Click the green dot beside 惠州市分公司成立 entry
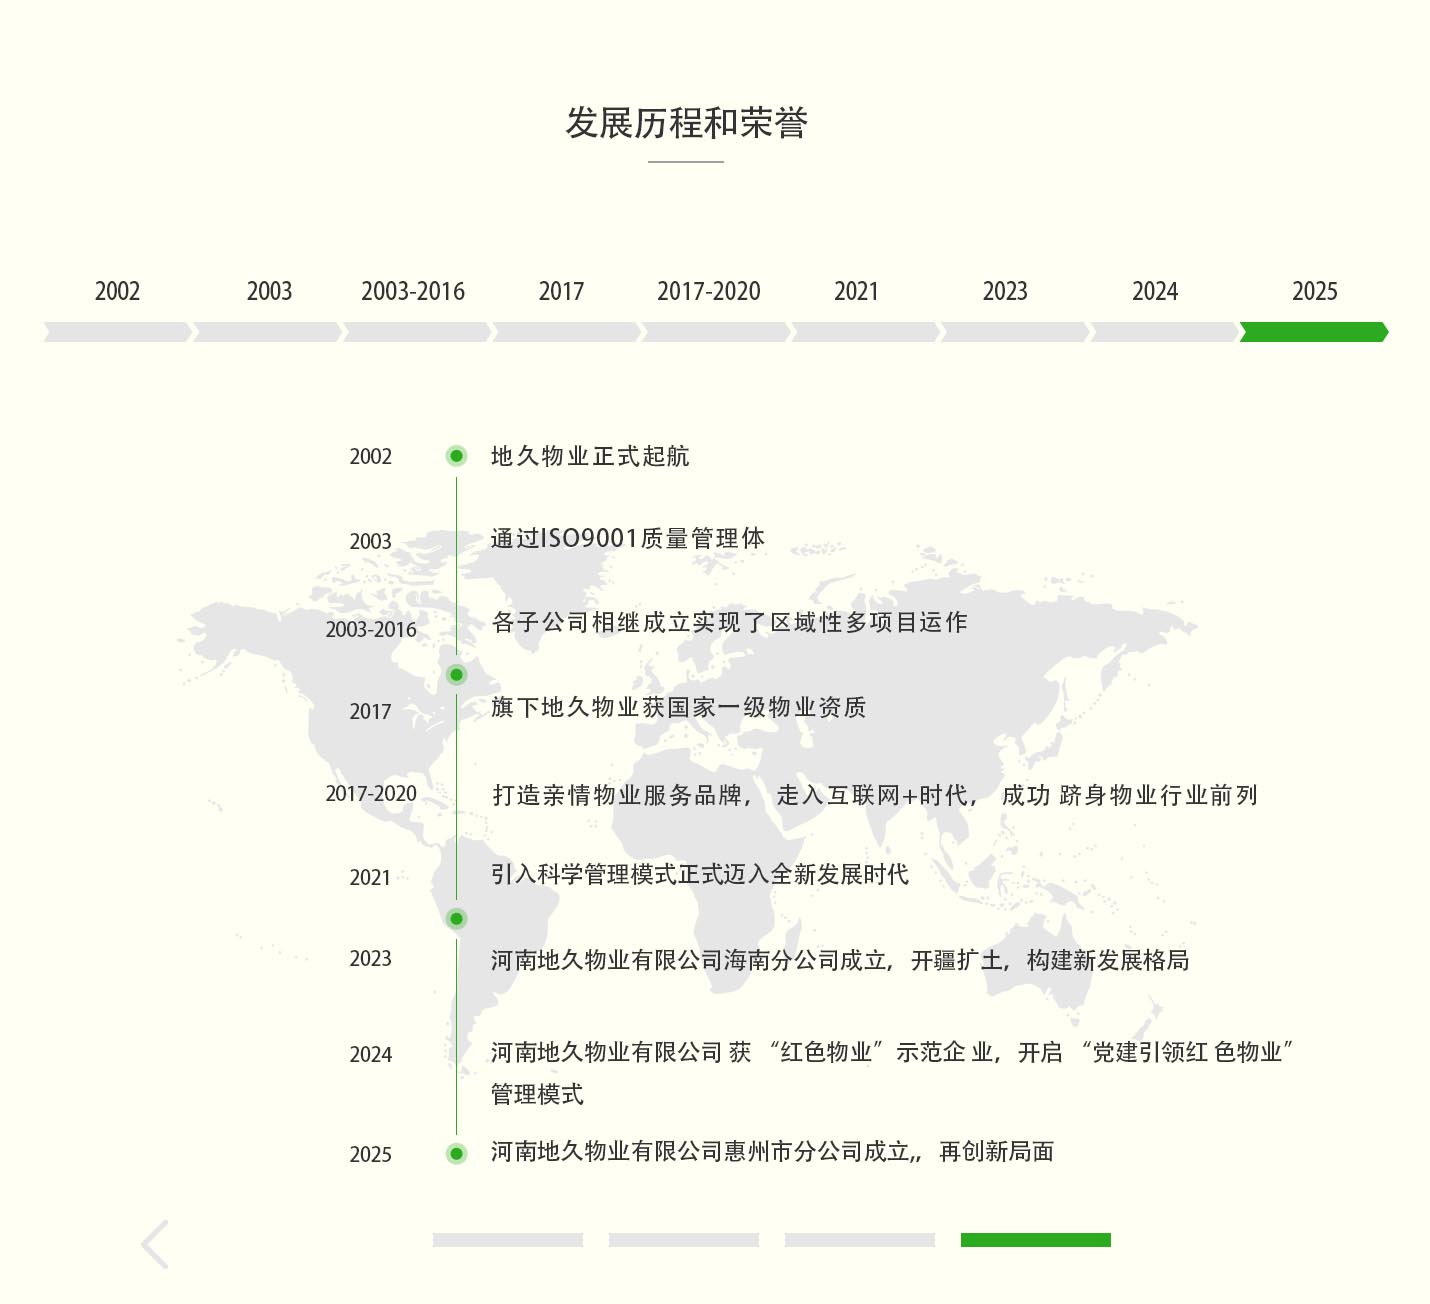Screen dimensions: 1430x1304 [456, 1154]
